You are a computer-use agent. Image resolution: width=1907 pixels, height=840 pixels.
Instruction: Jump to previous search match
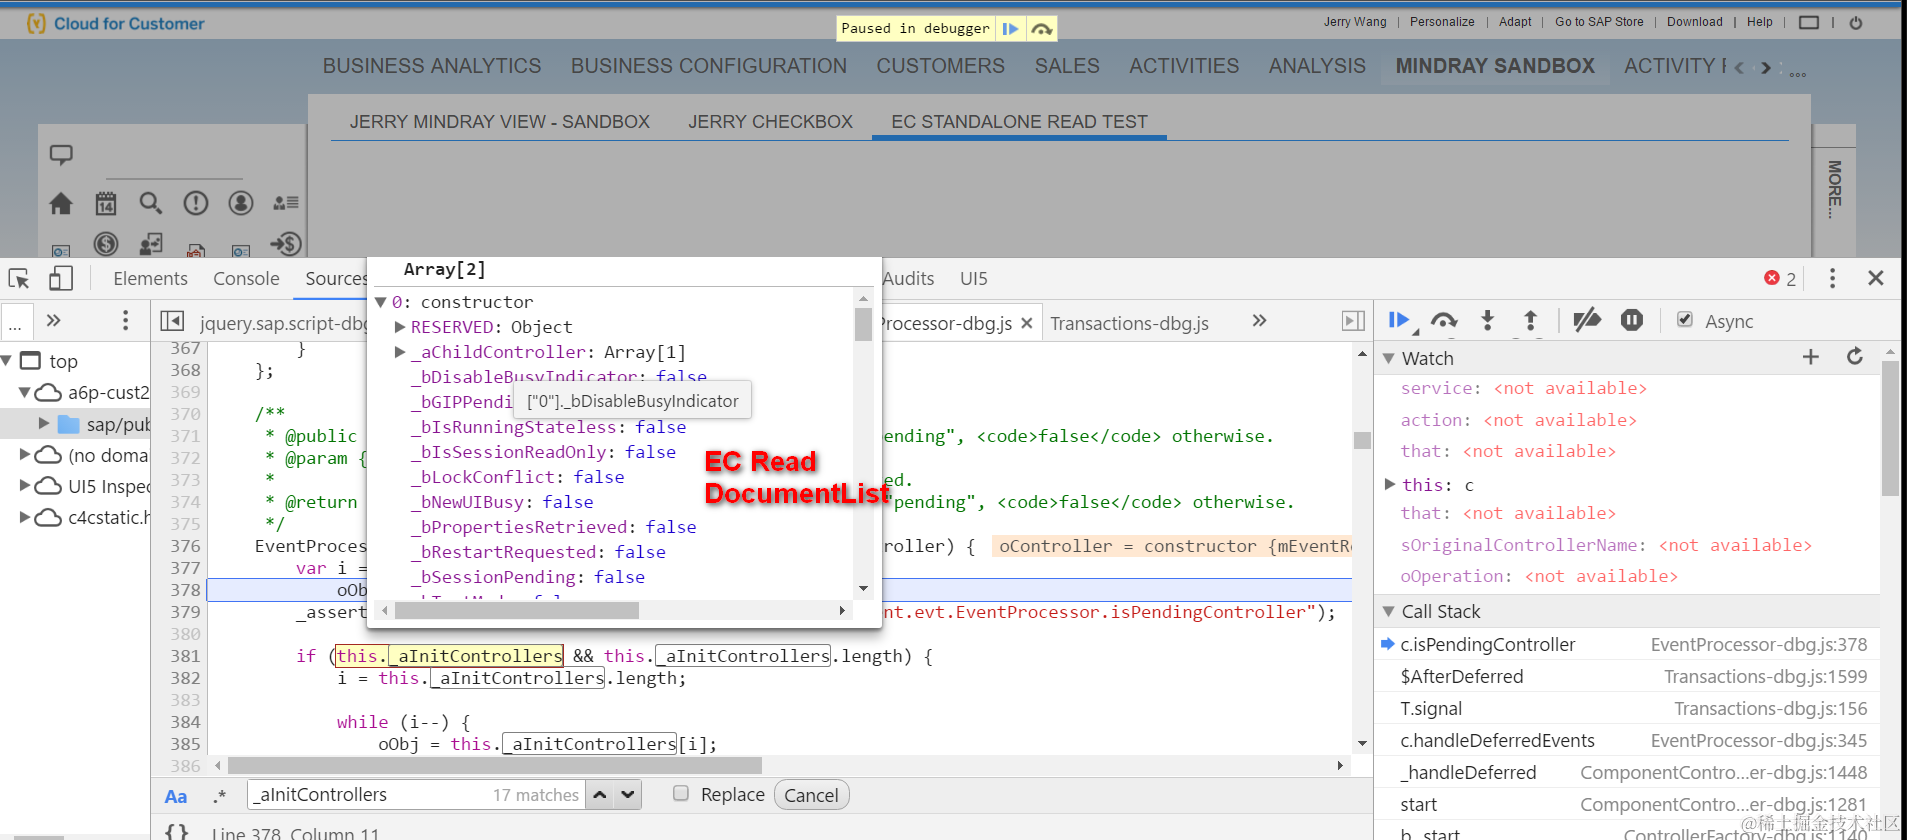[x=599, y=795]
